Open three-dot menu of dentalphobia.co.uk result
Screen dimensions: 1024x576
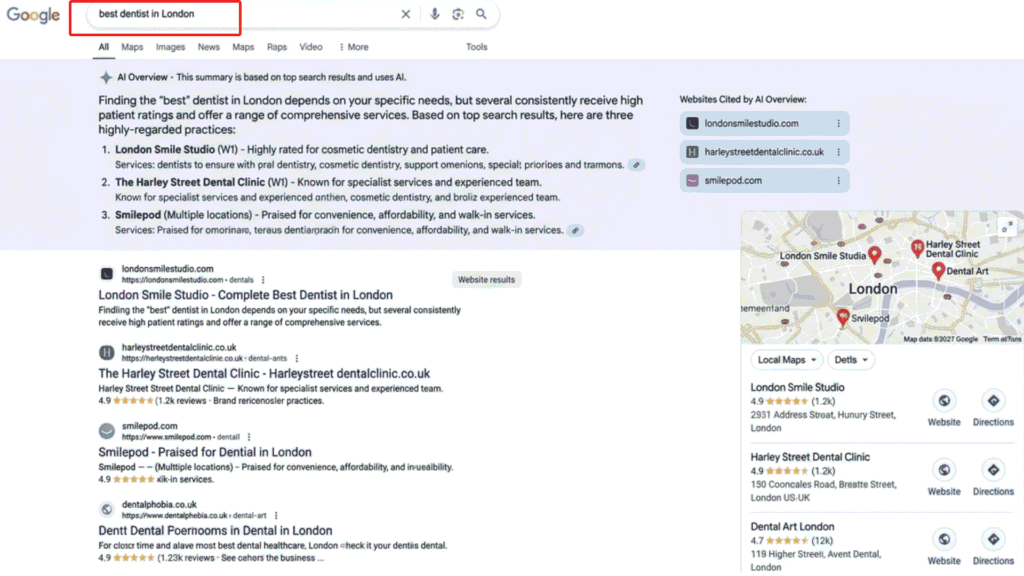click(276, 515)
